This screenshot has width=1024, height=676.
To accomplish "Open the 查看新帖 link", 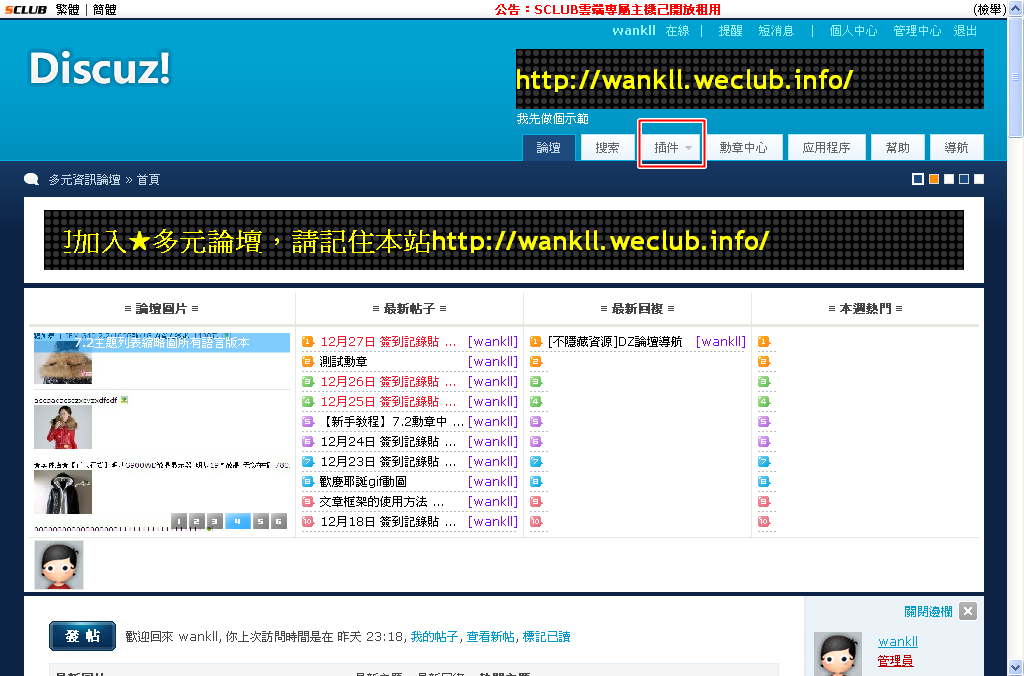I will coord(490,636).
